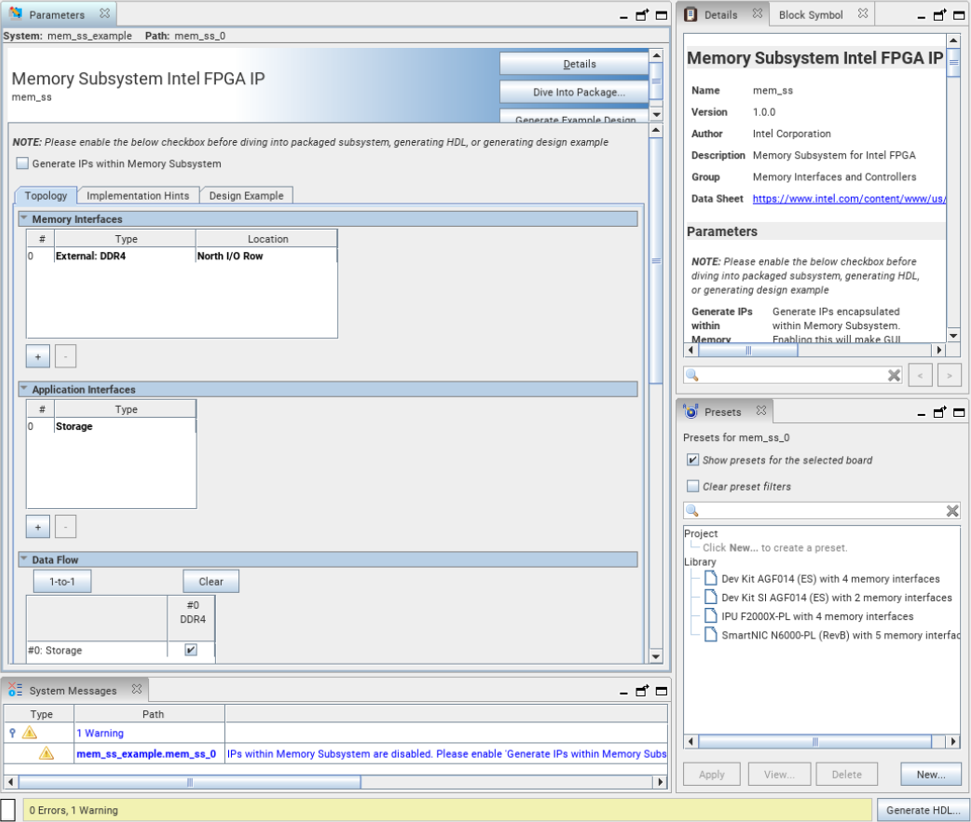Remove memory interface with minus button
The height and width of the screenshot is (822, 971).
tap(66, 357)
